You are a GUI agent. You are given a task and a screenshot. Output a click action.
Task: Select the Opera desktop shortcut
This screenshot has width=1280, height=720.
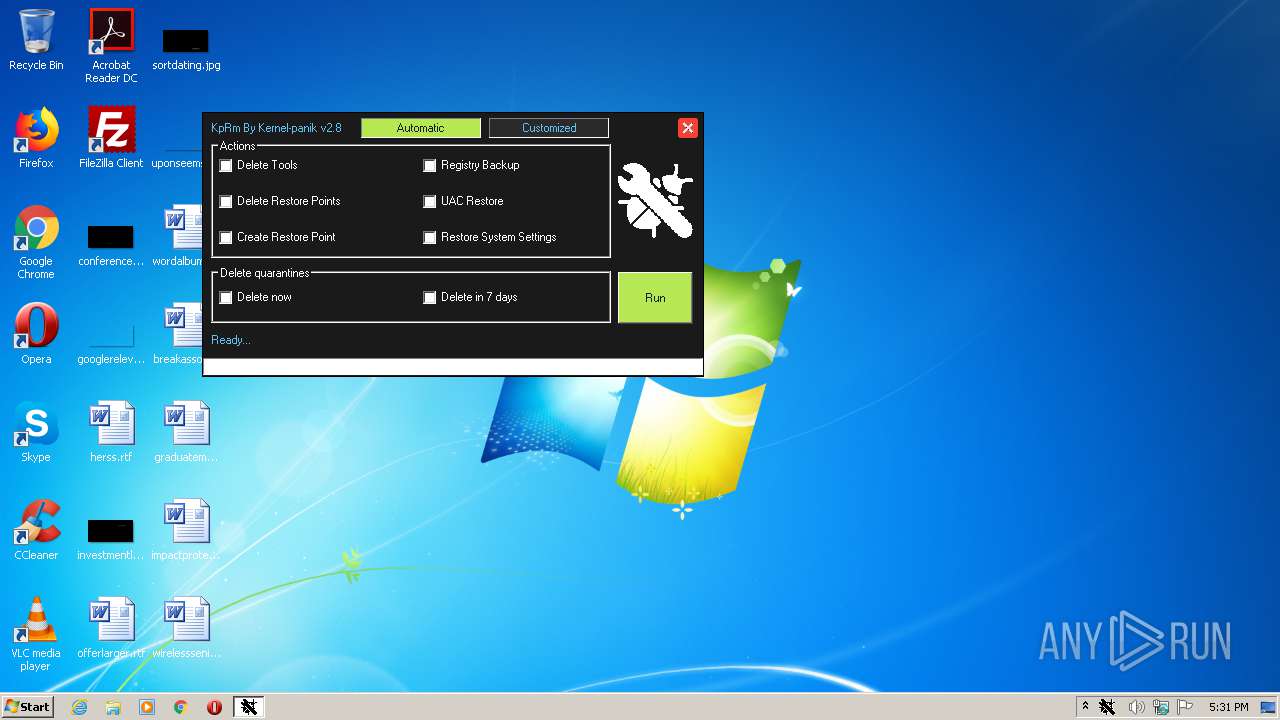[36, 334]
